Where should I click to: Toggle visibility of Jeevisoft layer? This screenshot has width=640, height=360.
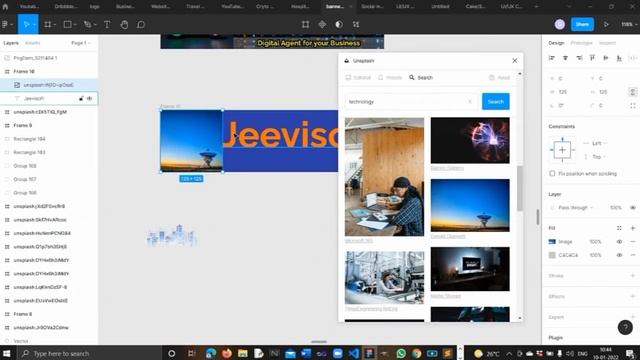coord(89,98)
